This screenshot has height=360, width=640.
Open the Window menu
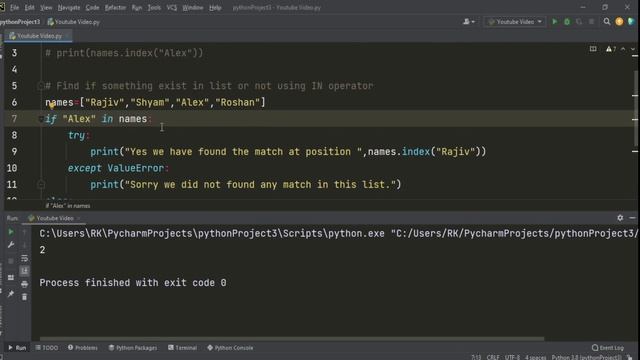point(193,7)
